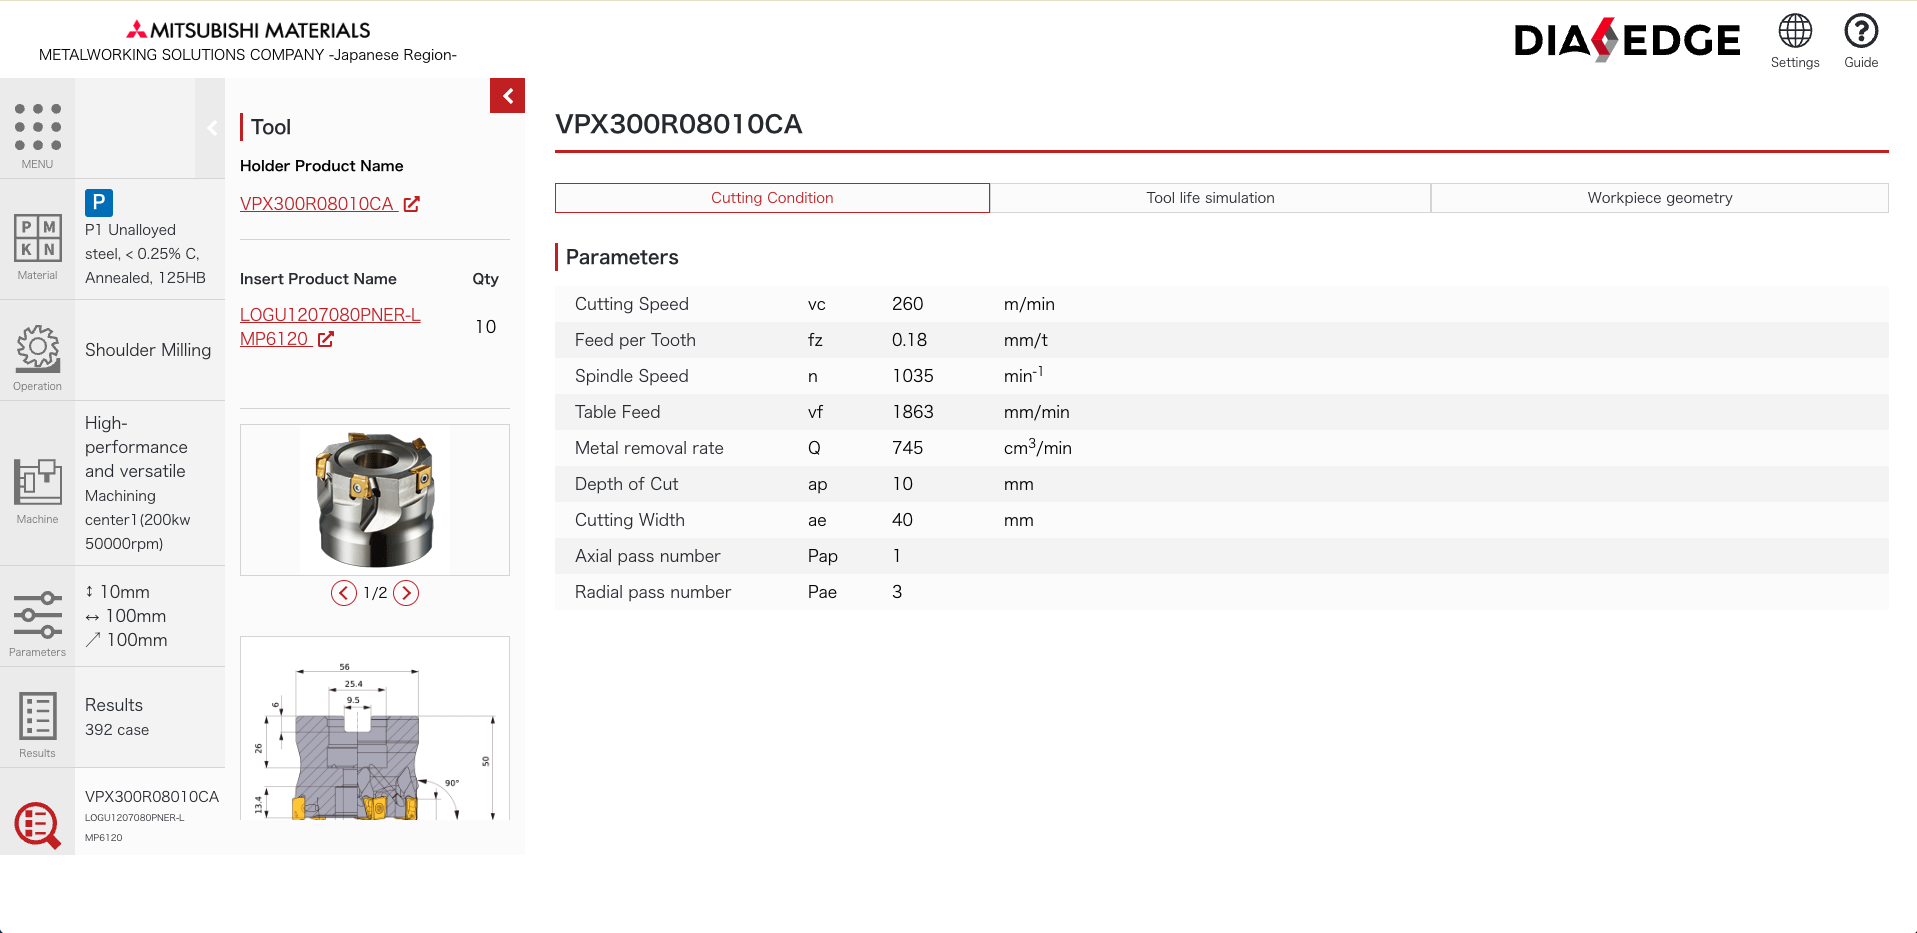Click the Insert Product Name label

coord(318,279)
